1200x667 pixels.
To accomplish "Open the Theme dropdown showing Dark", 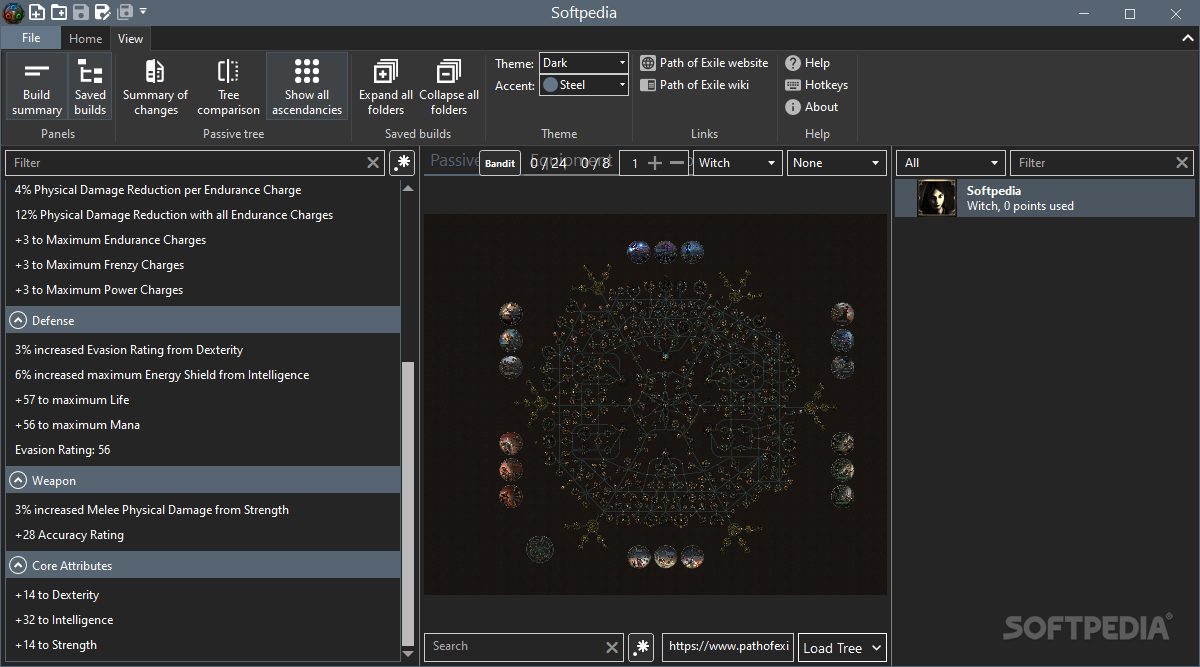I will click(x=584, y=63).
